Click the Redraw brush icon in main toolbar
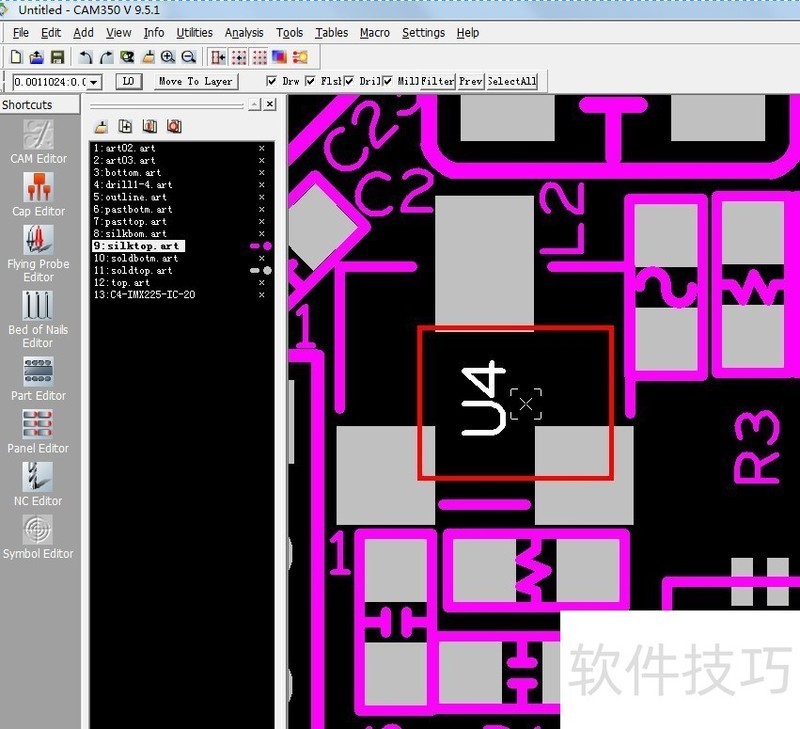Image resolution: width=800 pixels, height=729 pixels. [x=148, y=57]
